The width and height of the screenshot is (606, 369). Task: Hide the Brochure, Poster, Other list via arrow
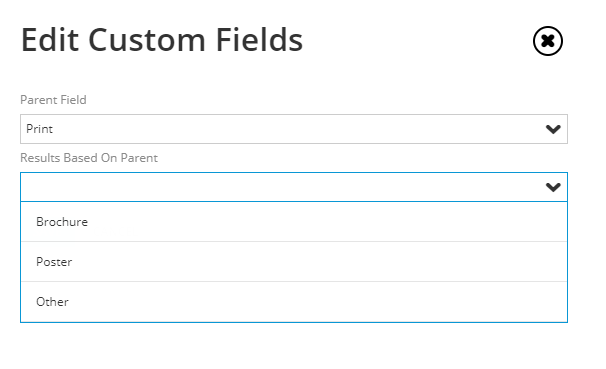[553, 187]
